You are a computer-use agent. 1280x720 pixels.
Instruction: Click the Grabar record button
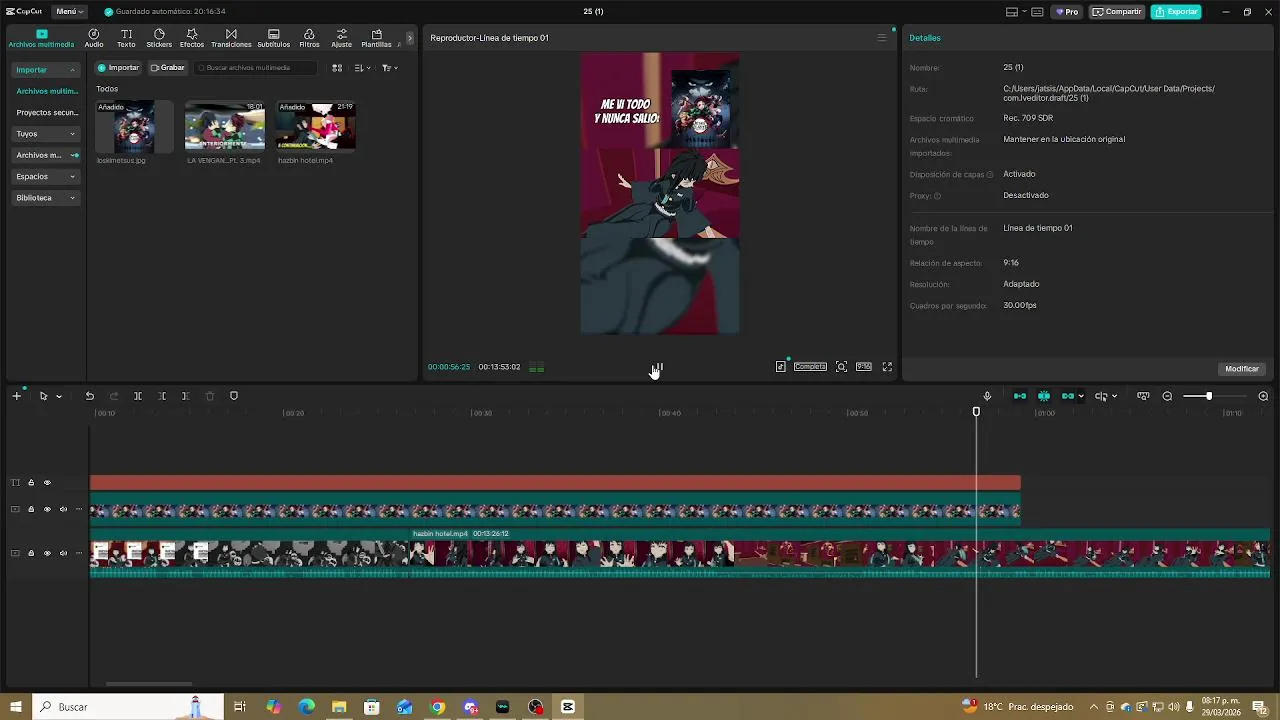[x=167, y=68]
